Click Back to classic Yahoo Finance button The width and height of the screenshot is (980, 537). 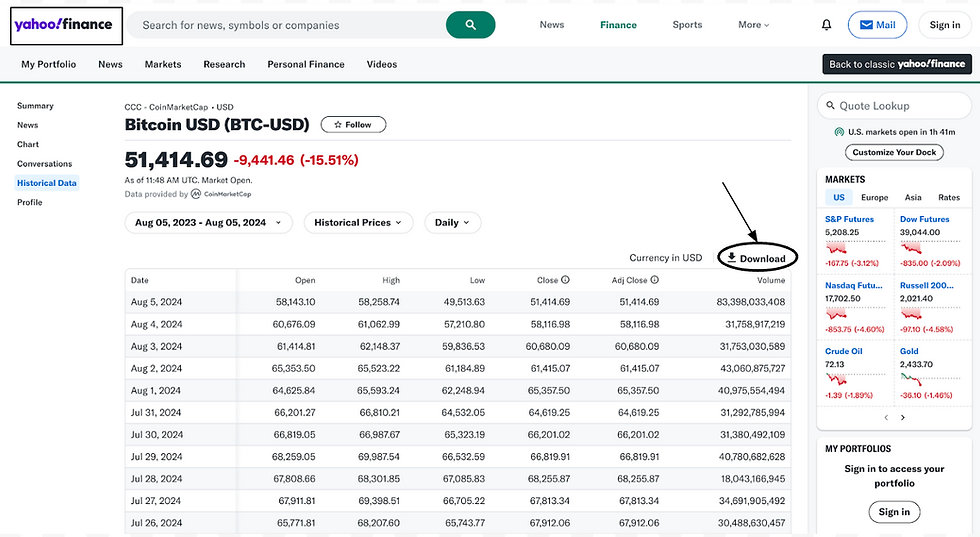click(x=897, y=64)
